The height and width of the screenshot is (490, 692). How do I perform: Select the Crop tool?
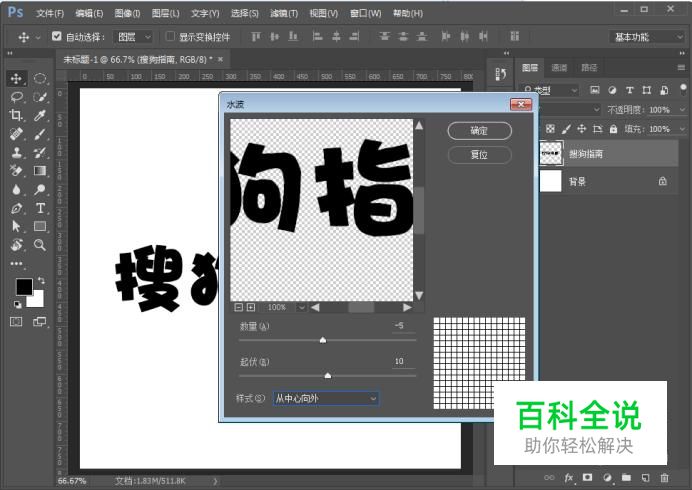pos(16,116)
